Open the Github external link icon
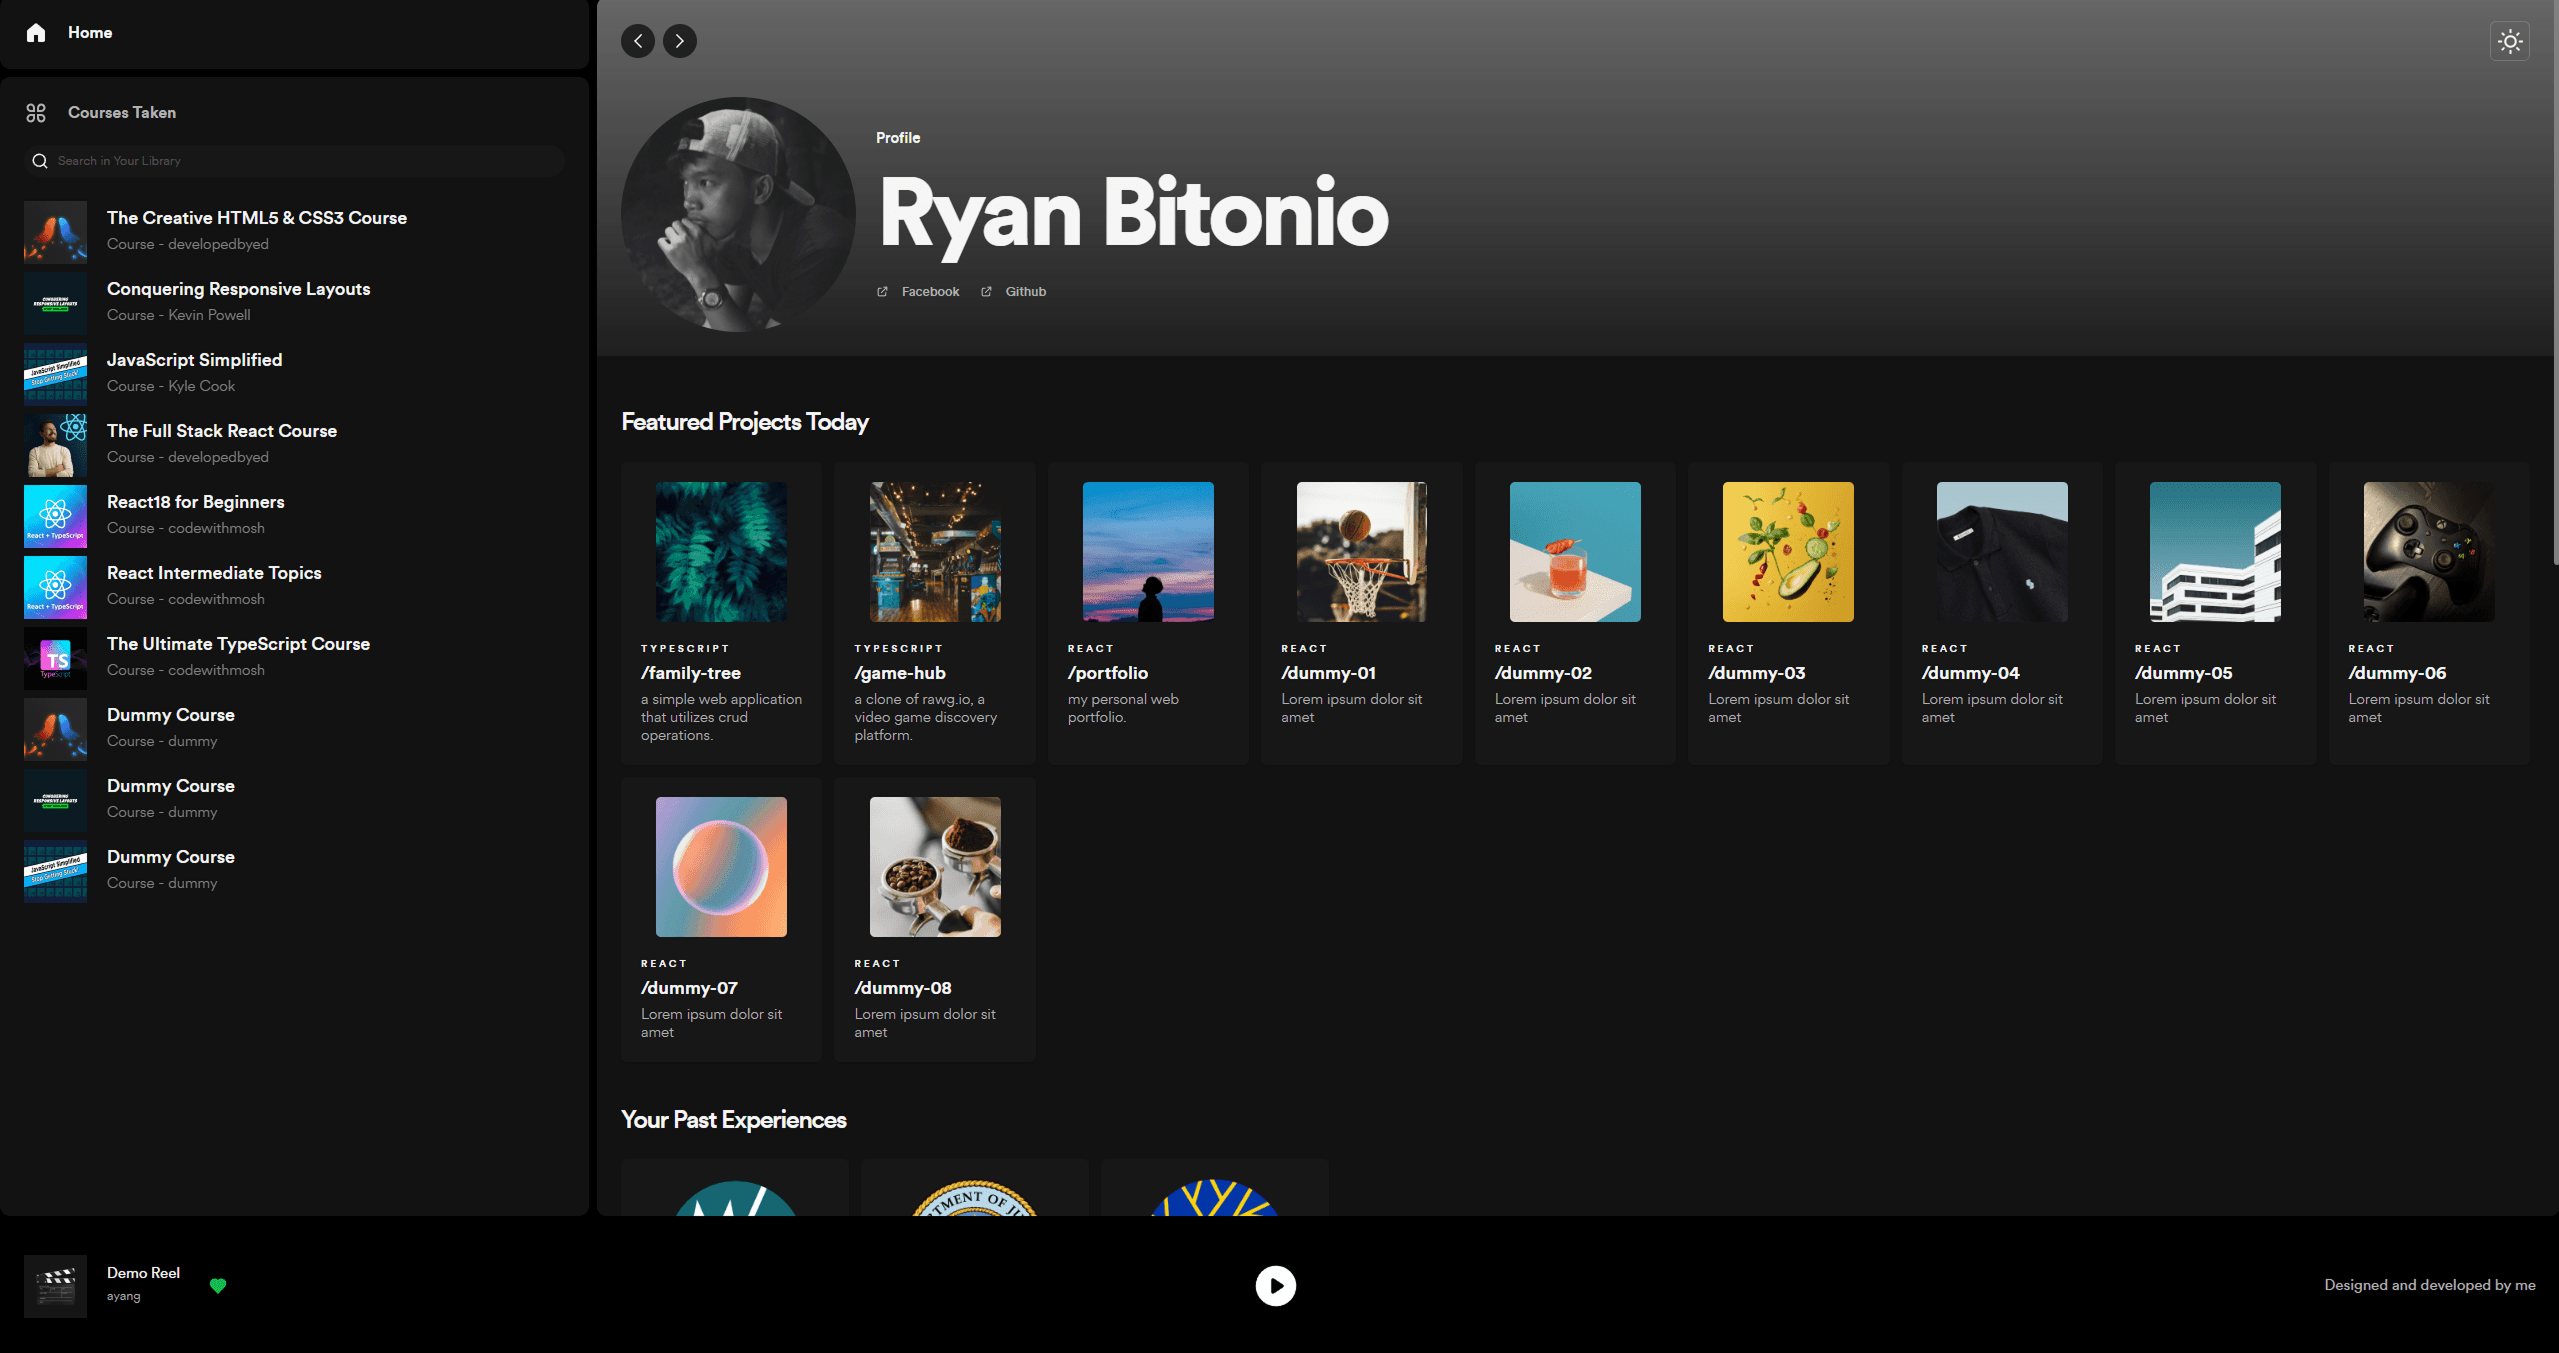2559x1353 pixels. coord(986,291)
